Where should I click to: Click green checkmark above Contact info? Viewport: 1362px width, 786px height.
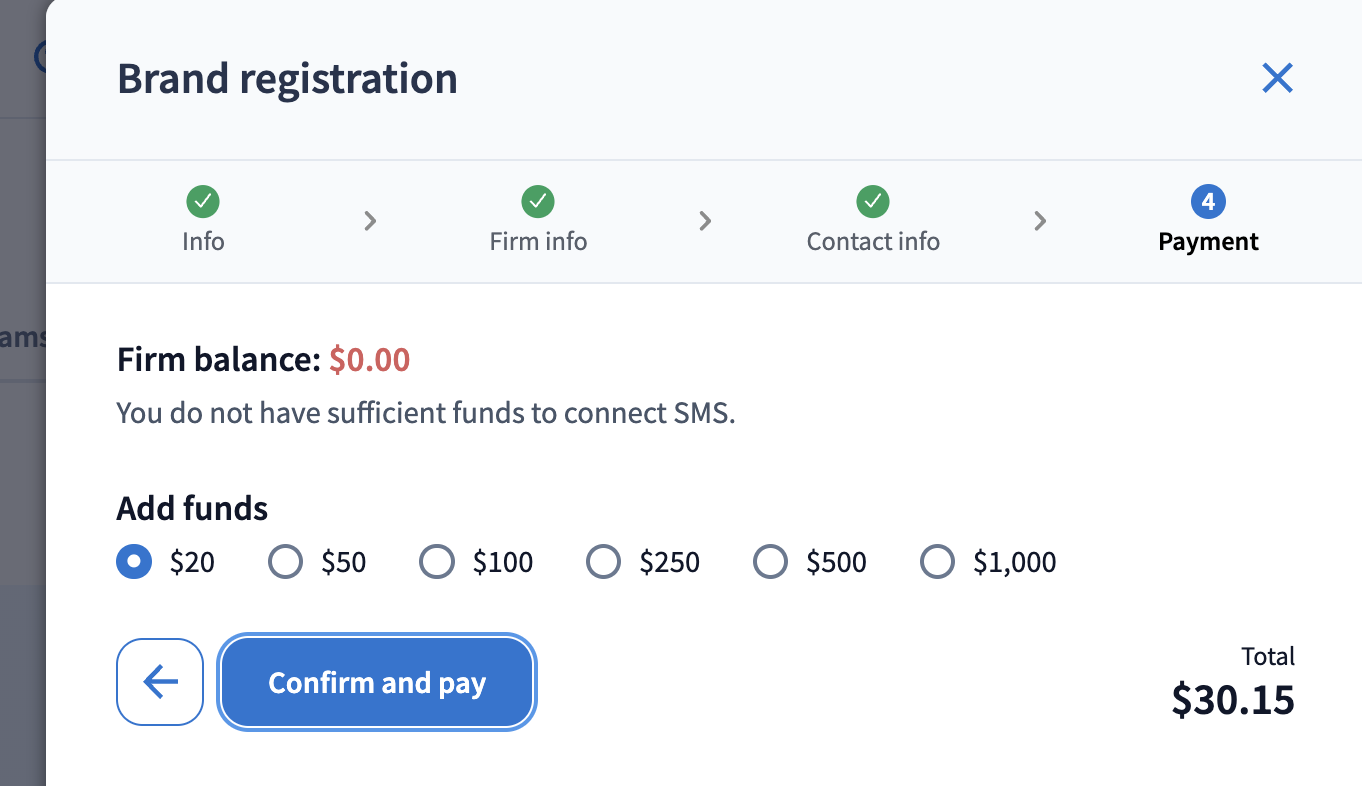pos(873,202)
